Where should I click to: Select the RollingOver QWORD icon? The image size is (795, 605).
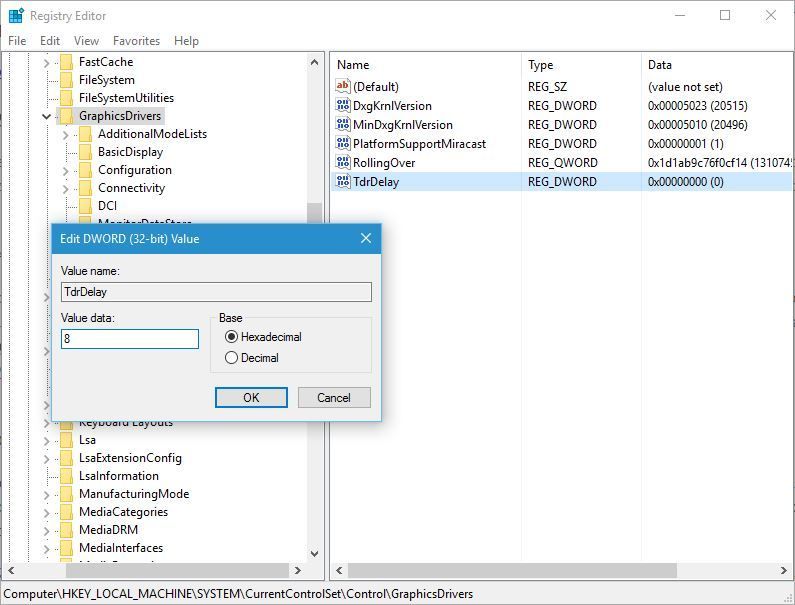tap(343, 162)
